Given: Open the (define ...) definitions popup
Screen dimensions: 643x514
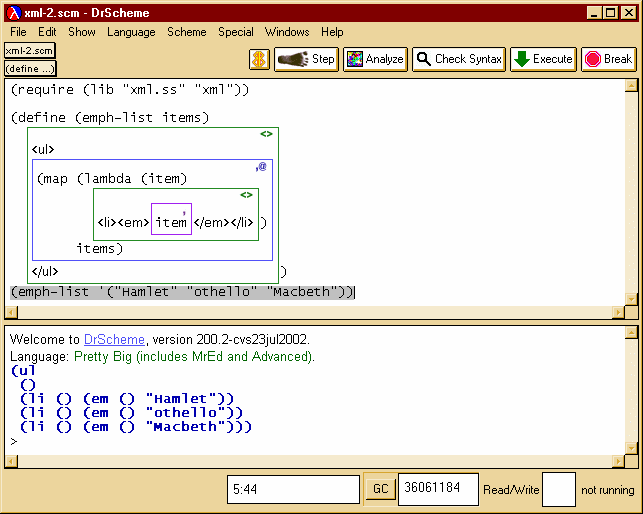Looking at the screenshot, I should click(30, 69).
